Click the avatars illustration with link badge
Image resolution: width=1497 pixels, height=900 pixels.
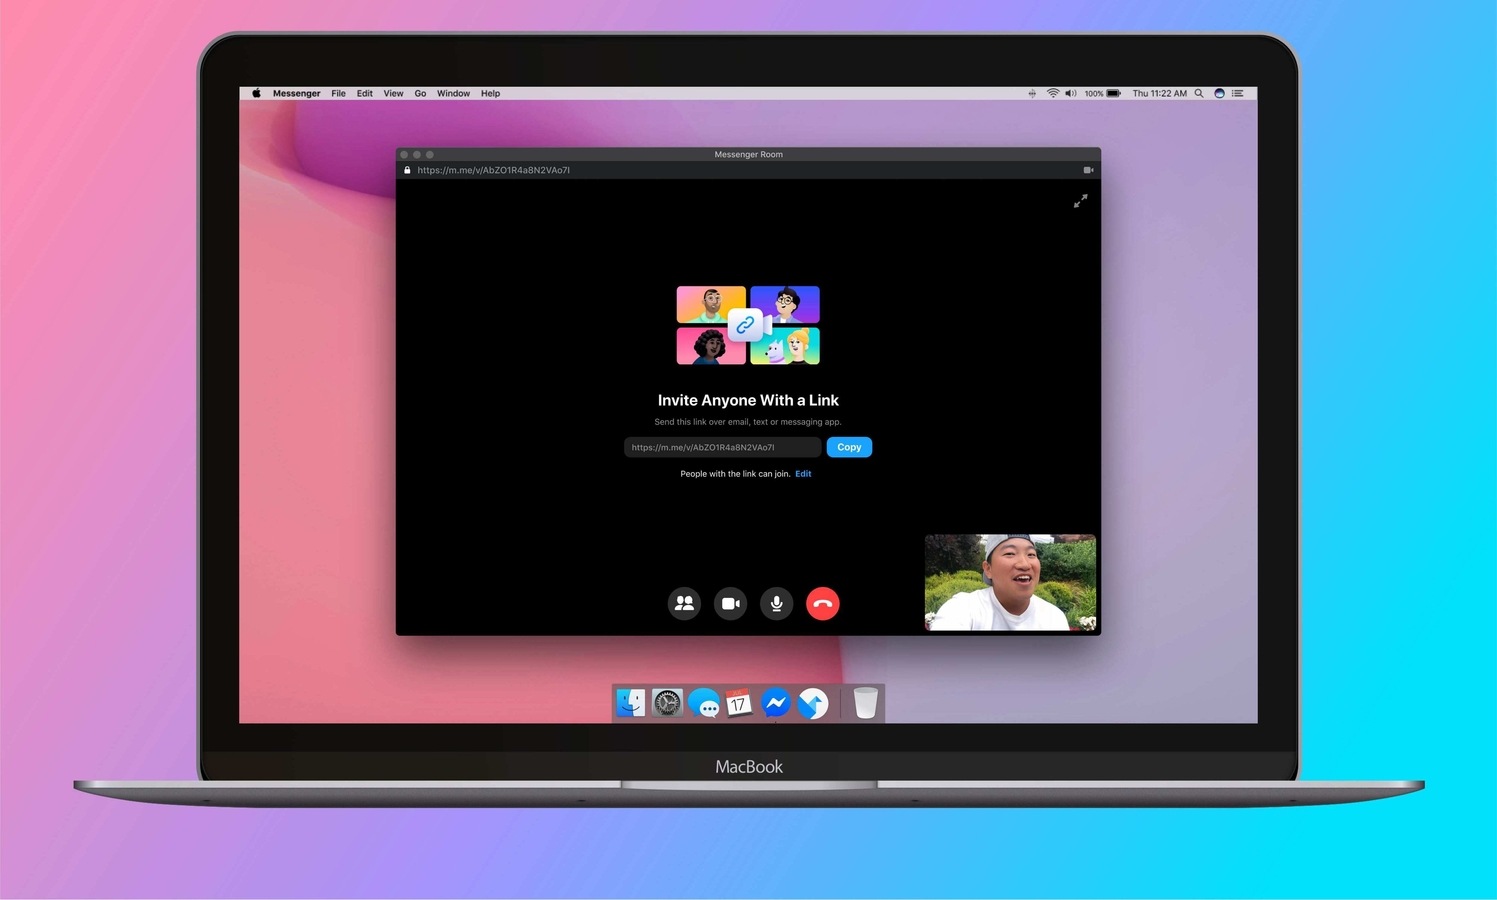click(x=748, y=325)
